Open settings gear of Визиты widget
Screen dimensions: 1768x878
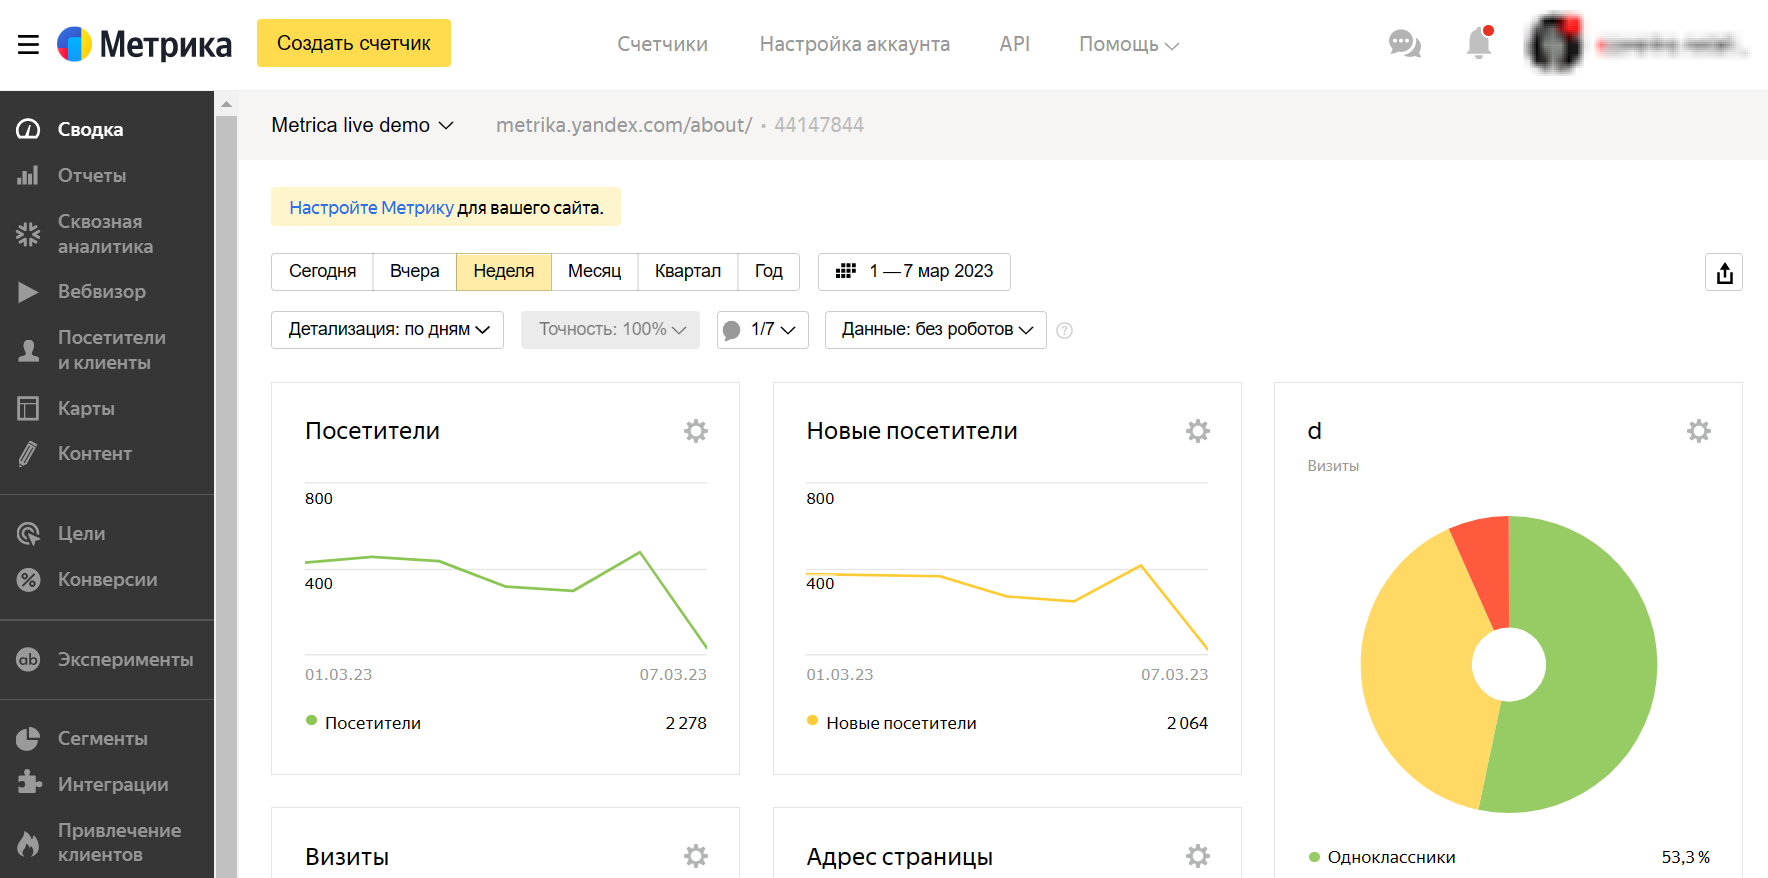(696, 856)
